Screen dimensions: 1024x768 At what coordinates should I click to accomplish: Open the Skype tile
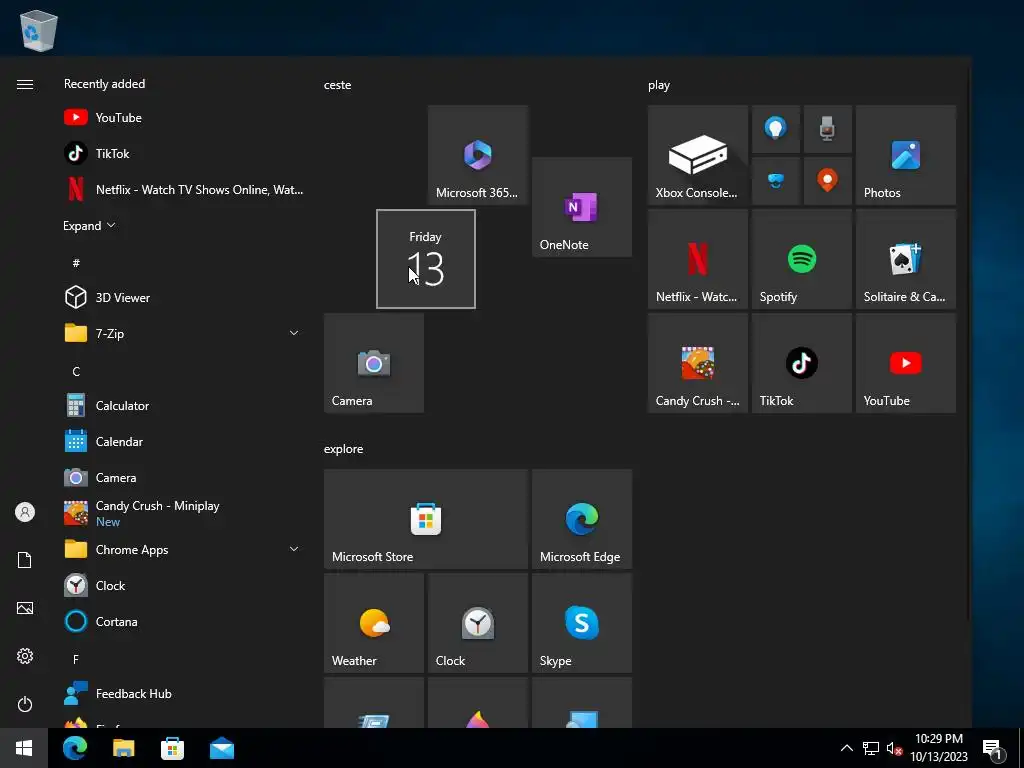[x=582, y=623]
